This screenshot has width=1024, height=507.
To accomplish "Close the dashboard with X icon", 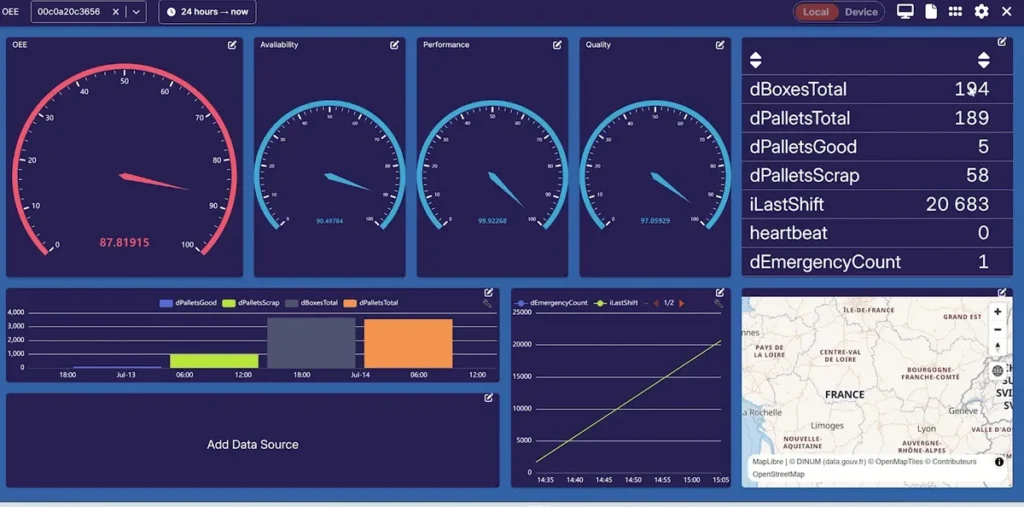I will coord(1006,12).
